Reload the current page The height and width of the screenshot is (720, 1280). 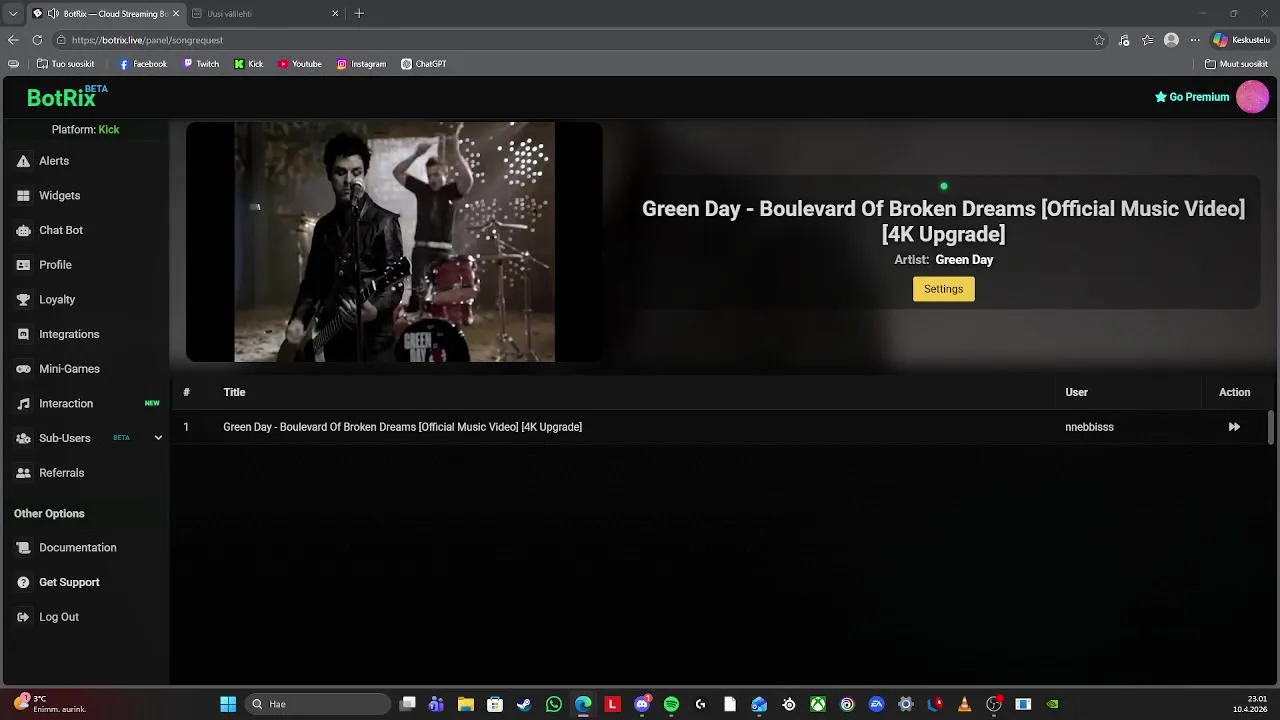click(37, 40)
